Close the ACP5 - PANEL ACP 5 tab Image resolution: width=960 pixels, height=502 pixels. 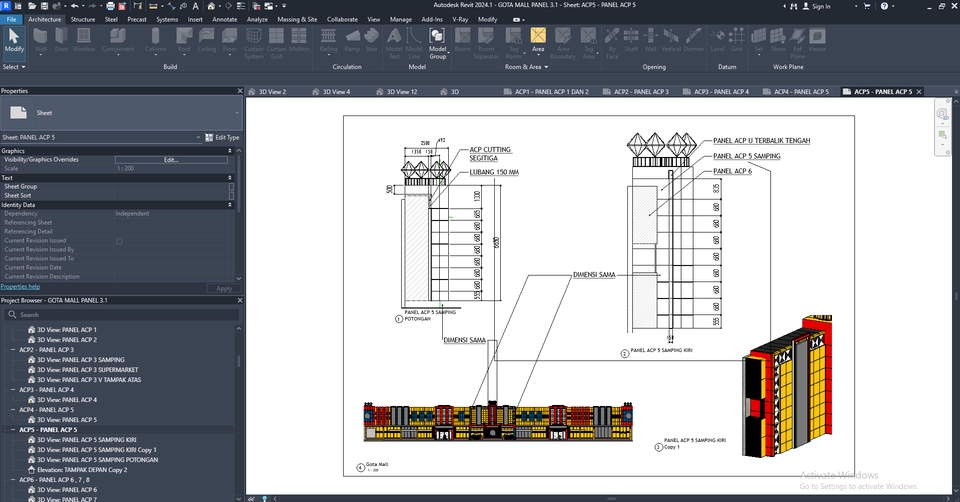tap(918, 92)
